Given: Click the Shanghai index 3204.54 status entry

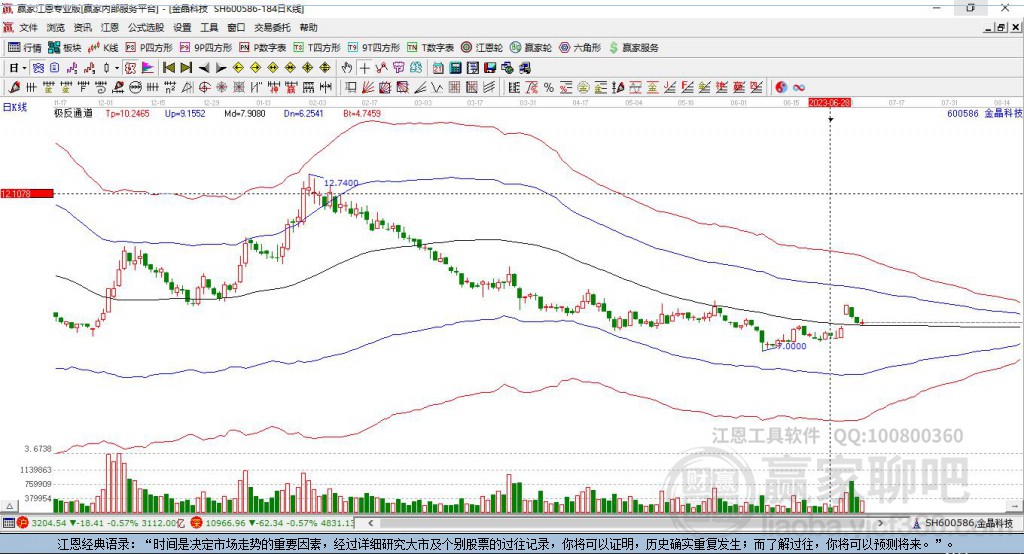Looking at the screenshot, I should (103, 523).
